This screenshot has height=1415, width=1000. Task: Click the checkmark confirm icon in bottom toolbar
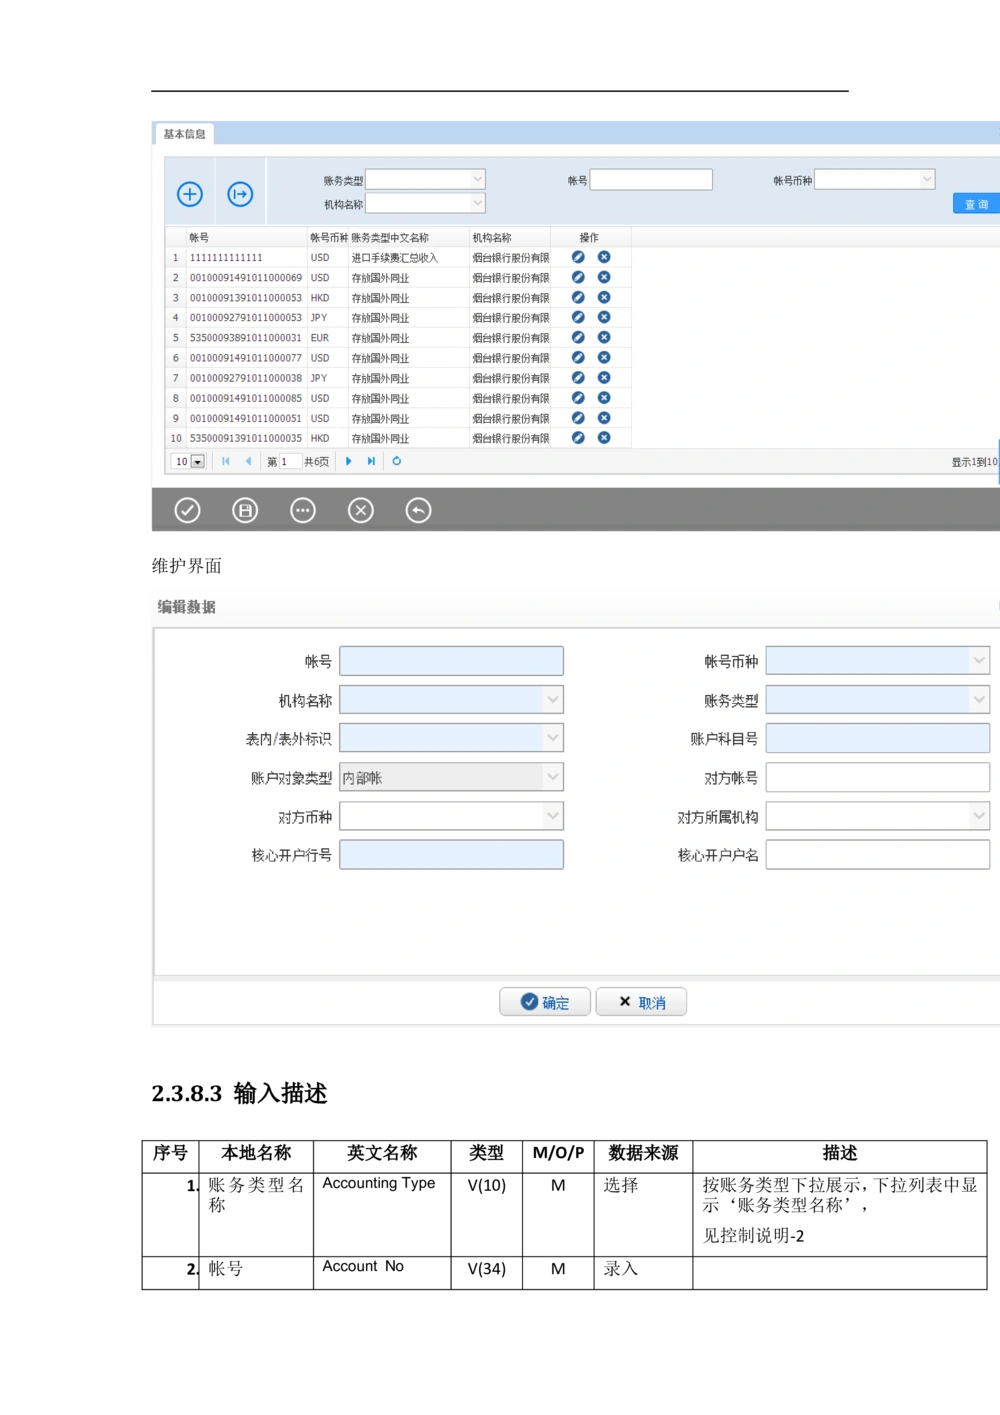coord(187,511)
